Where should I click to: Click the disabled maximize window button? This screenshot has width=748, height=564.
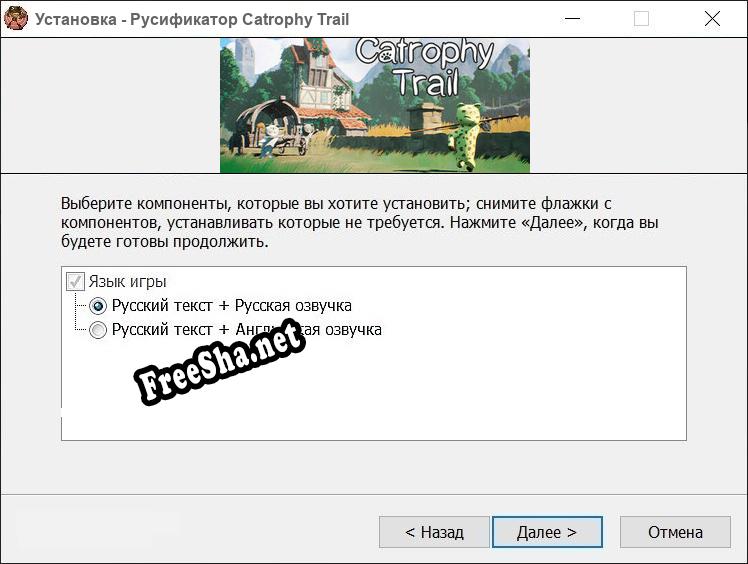coord(641,19)
